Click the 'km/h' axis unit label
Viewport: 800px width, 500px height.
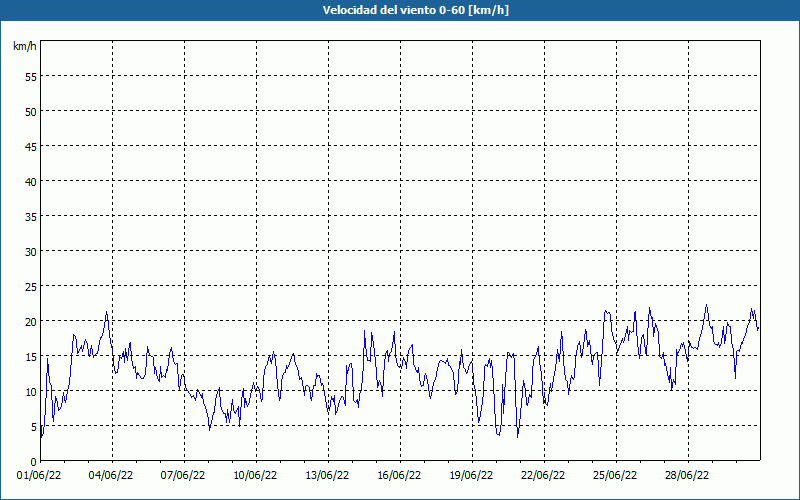tap(24, 46)
